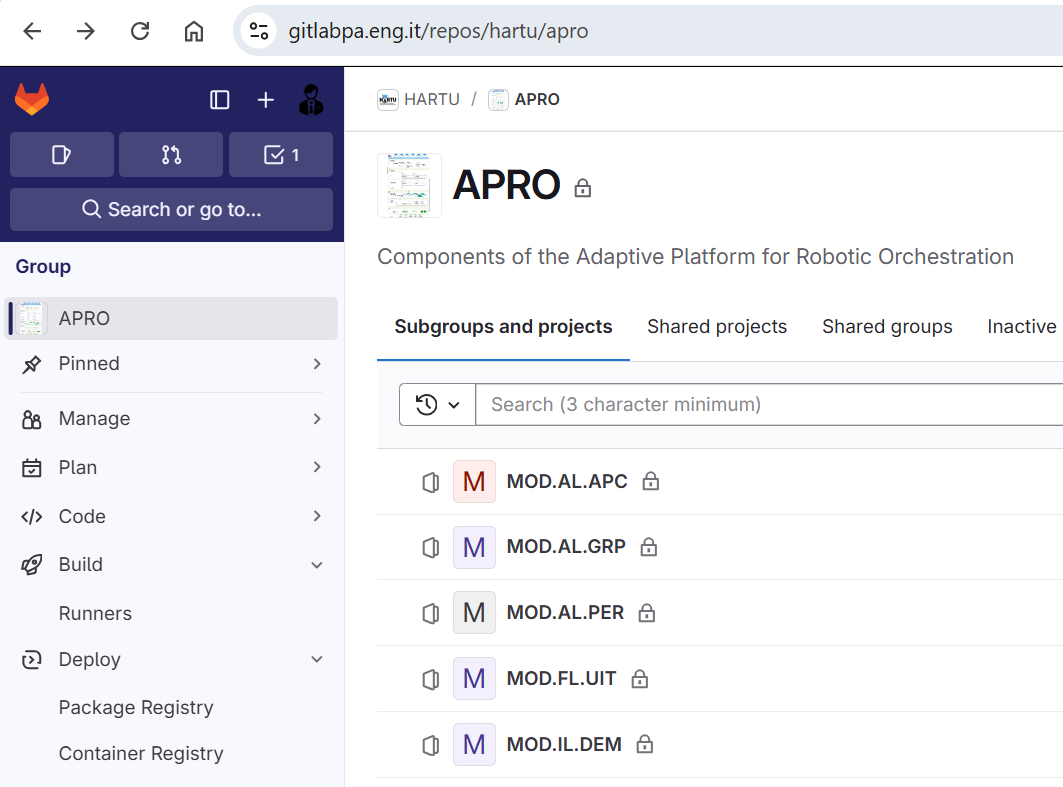
Task: Open the MOD.AL.GRP project
Action: coord(566,546)
